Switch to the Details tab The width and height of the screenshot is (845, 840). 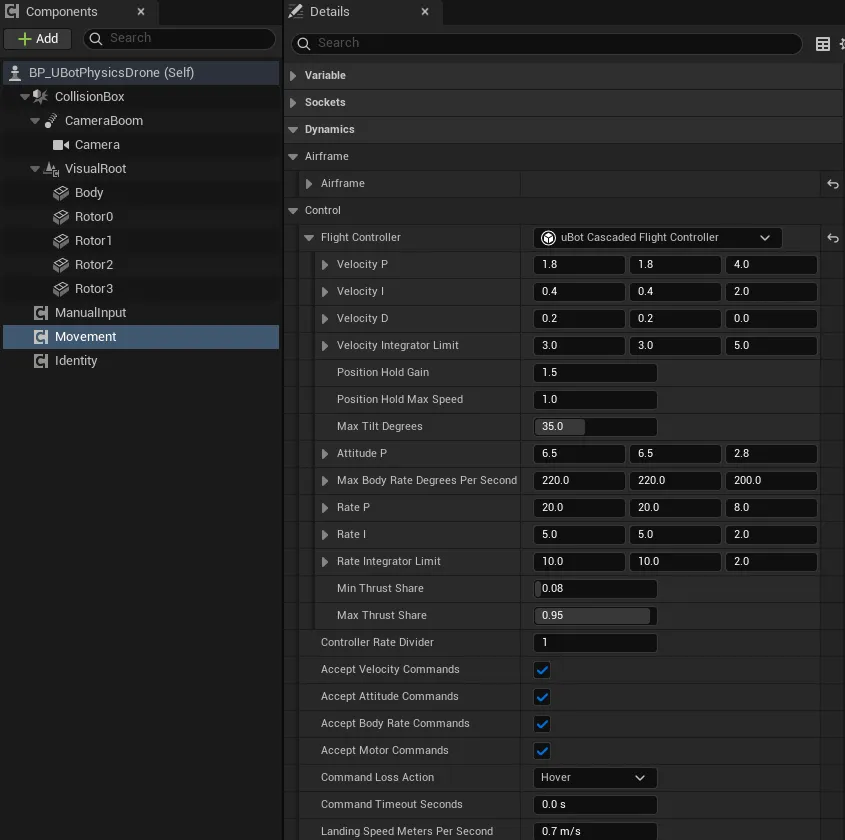click(329, 11)
